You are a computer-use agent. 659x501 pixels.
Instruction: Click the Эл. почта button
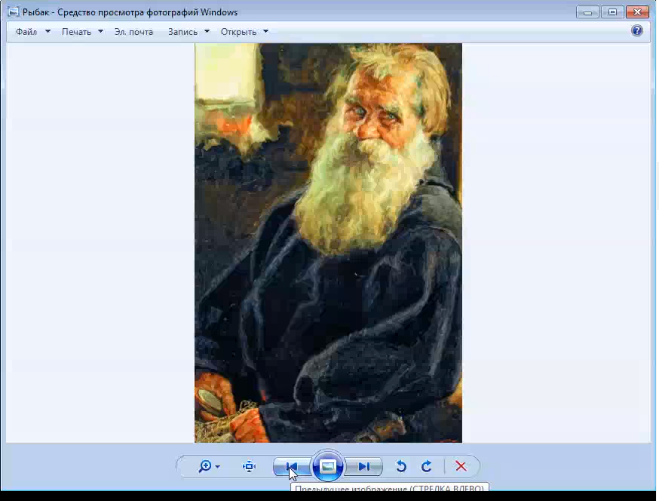tap(134, 32)
